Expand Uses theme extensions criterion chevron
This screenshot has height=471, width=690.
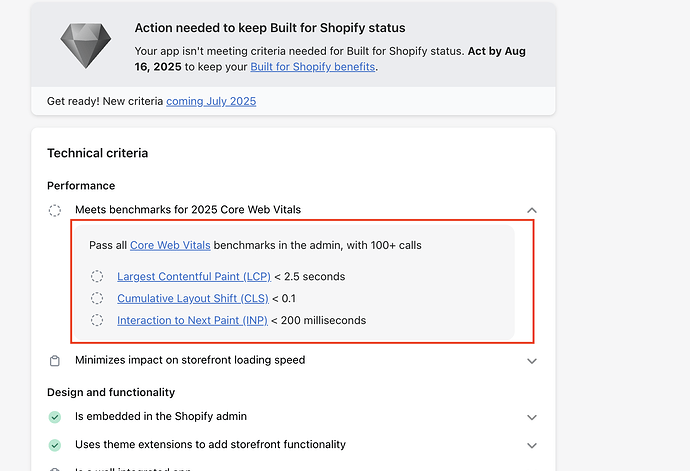point(532,445)
